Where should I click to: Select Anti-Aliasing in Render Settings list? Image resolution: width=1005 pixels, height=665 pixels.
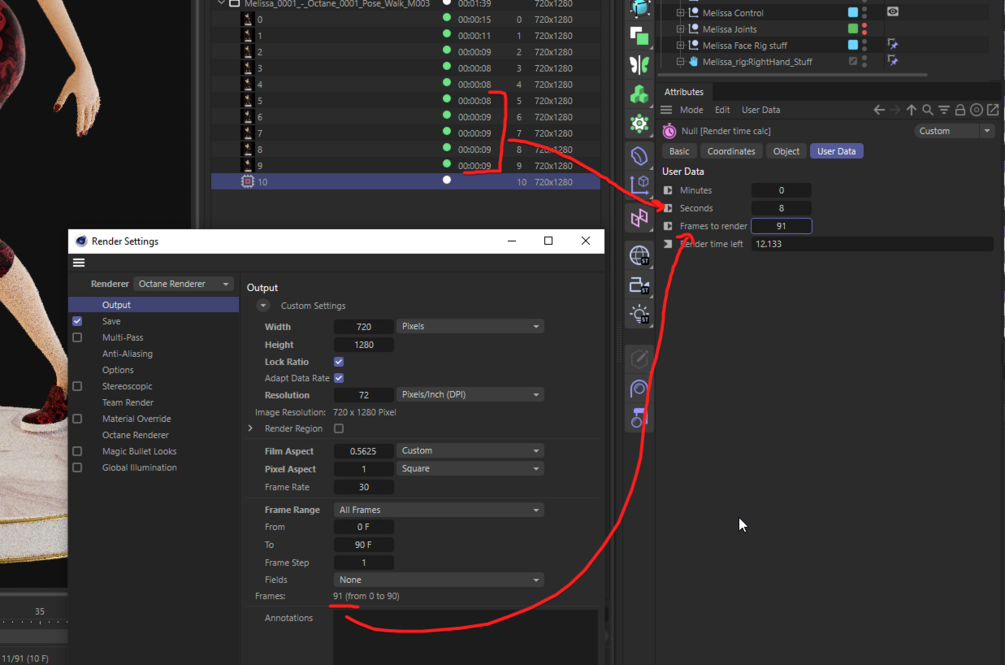pyautogui.click(x=128, y=354)
